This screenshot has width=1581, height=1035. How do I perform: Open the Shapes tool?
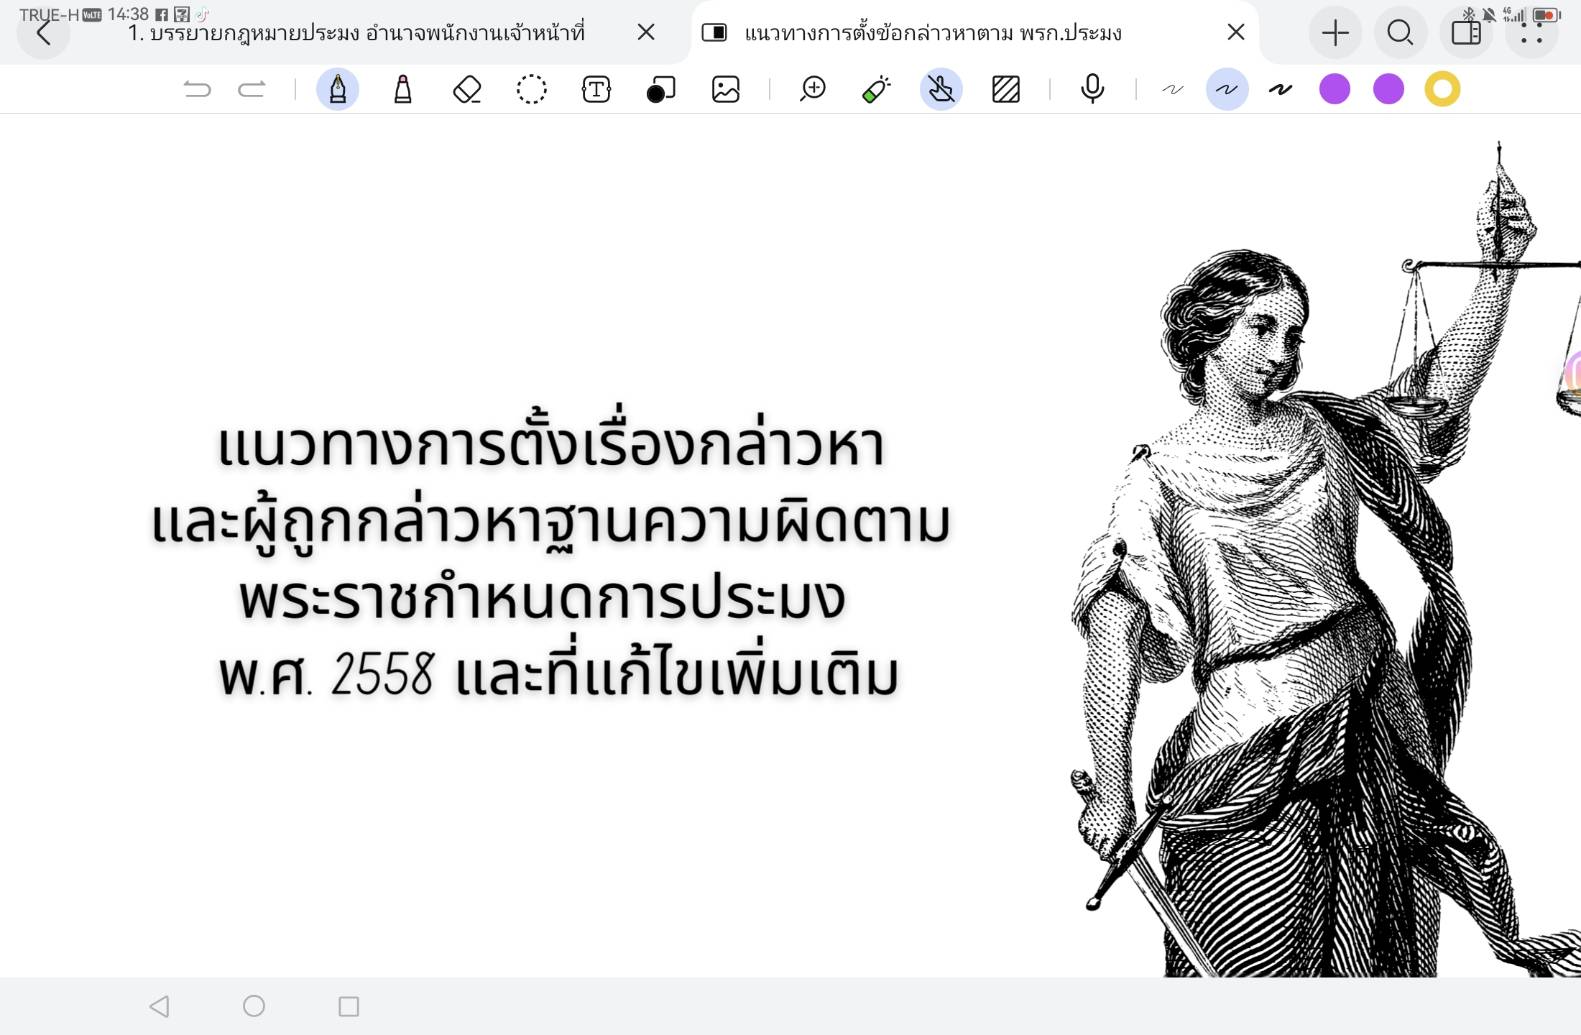tap(661, 89)
